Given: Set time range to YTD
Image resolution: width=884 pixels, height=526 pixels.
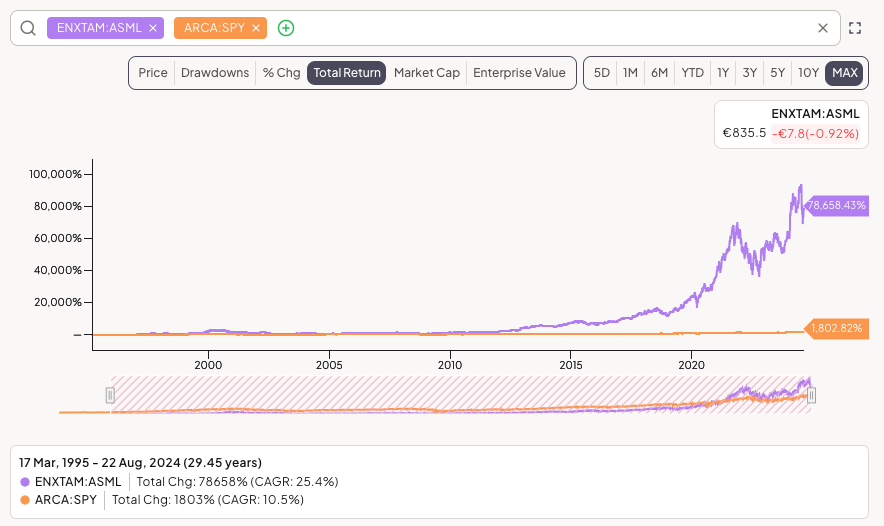Looking at the screenshot, I should (692, 73).
